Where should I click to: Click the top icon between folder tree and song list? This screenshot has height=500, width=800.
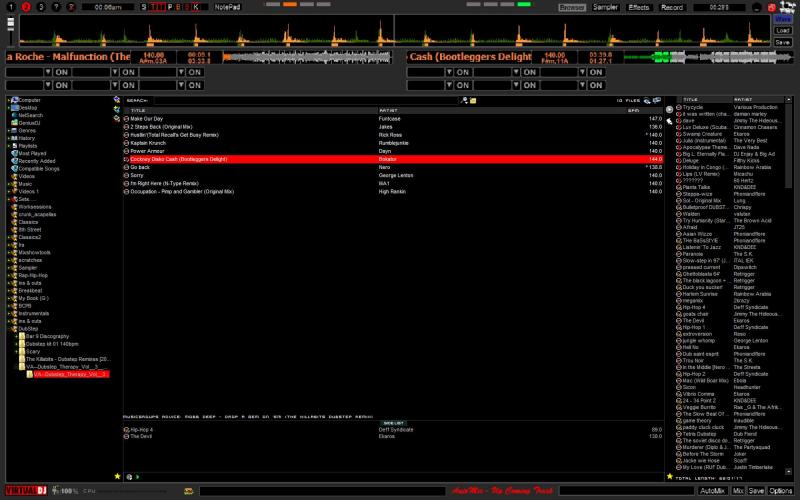point(117,99)
